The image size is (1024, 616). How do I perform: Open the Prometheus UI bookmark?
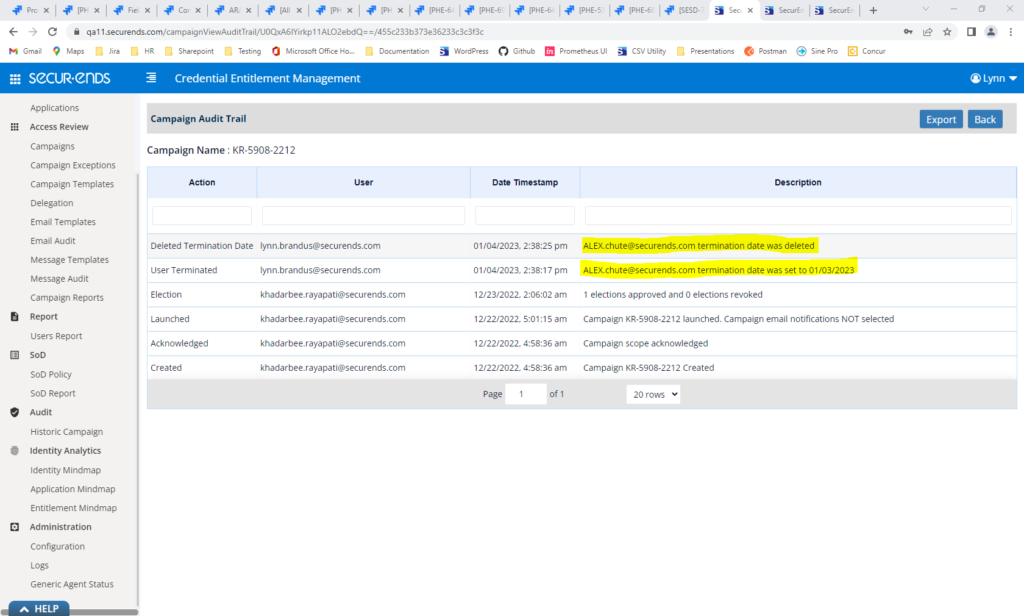coord(576,51)
